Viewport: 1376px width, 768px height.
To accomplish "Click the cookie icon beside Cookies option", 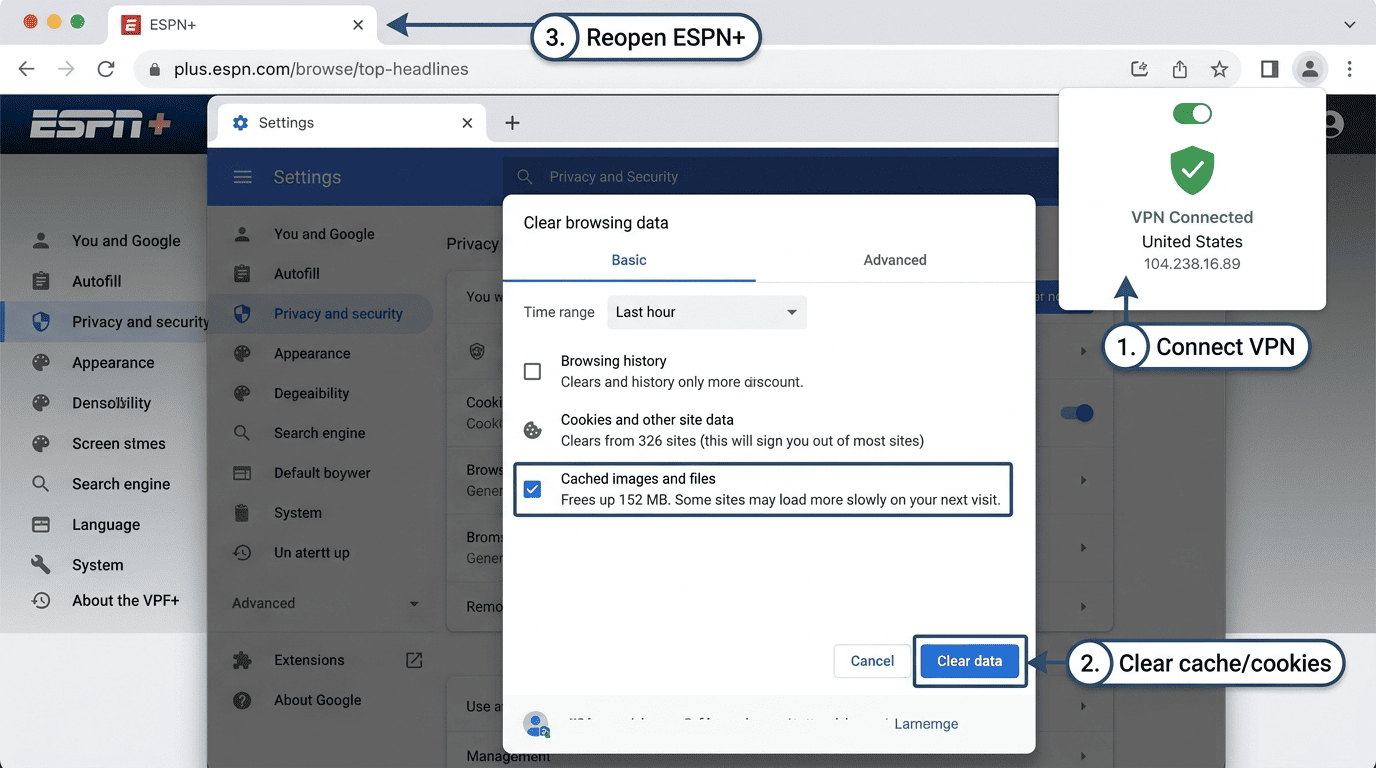I will (x=533, y=430).
